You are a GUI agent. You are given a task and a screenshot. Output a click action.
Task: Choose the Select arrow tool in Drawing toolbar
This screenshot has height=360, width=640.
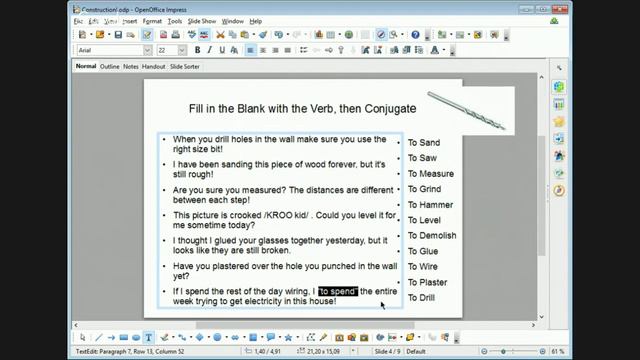pyautogui.click(x=82, y=338)
